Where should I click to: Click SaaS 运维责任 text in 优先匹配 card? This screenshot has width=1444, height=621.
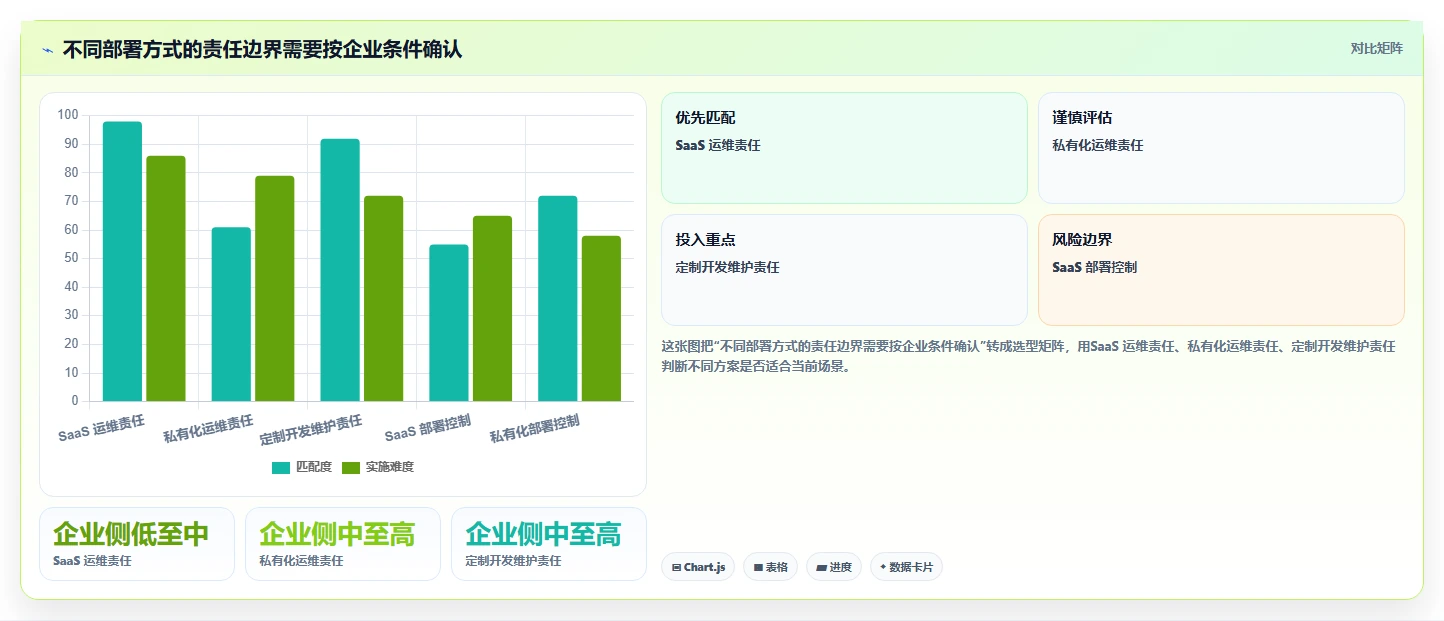(x=718, y=145)
